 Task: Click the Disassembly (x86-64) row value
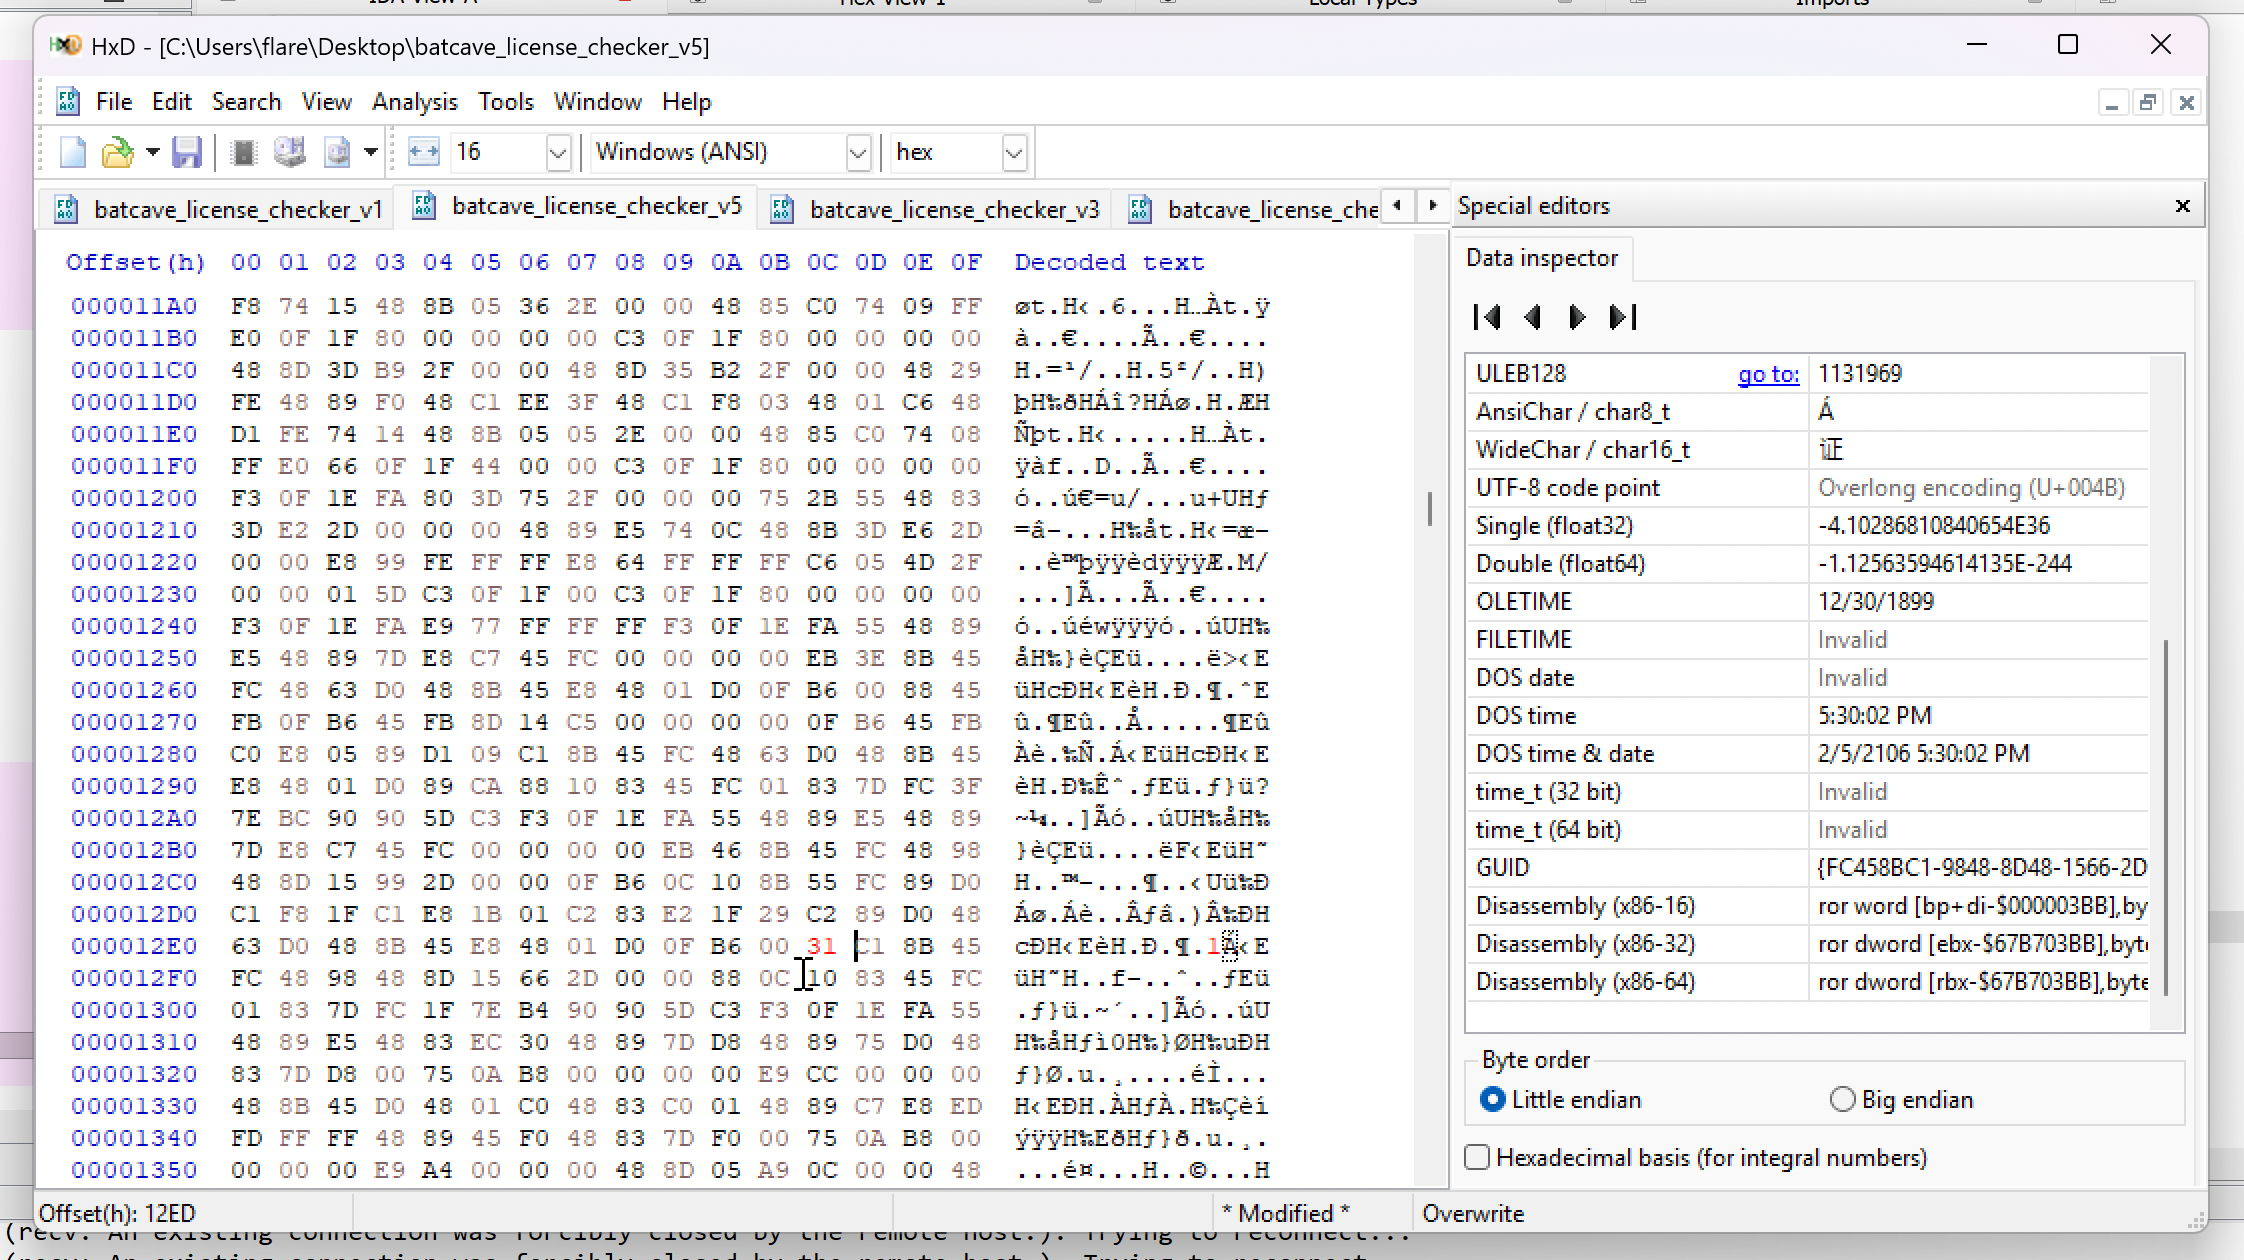click(1980, 982)
